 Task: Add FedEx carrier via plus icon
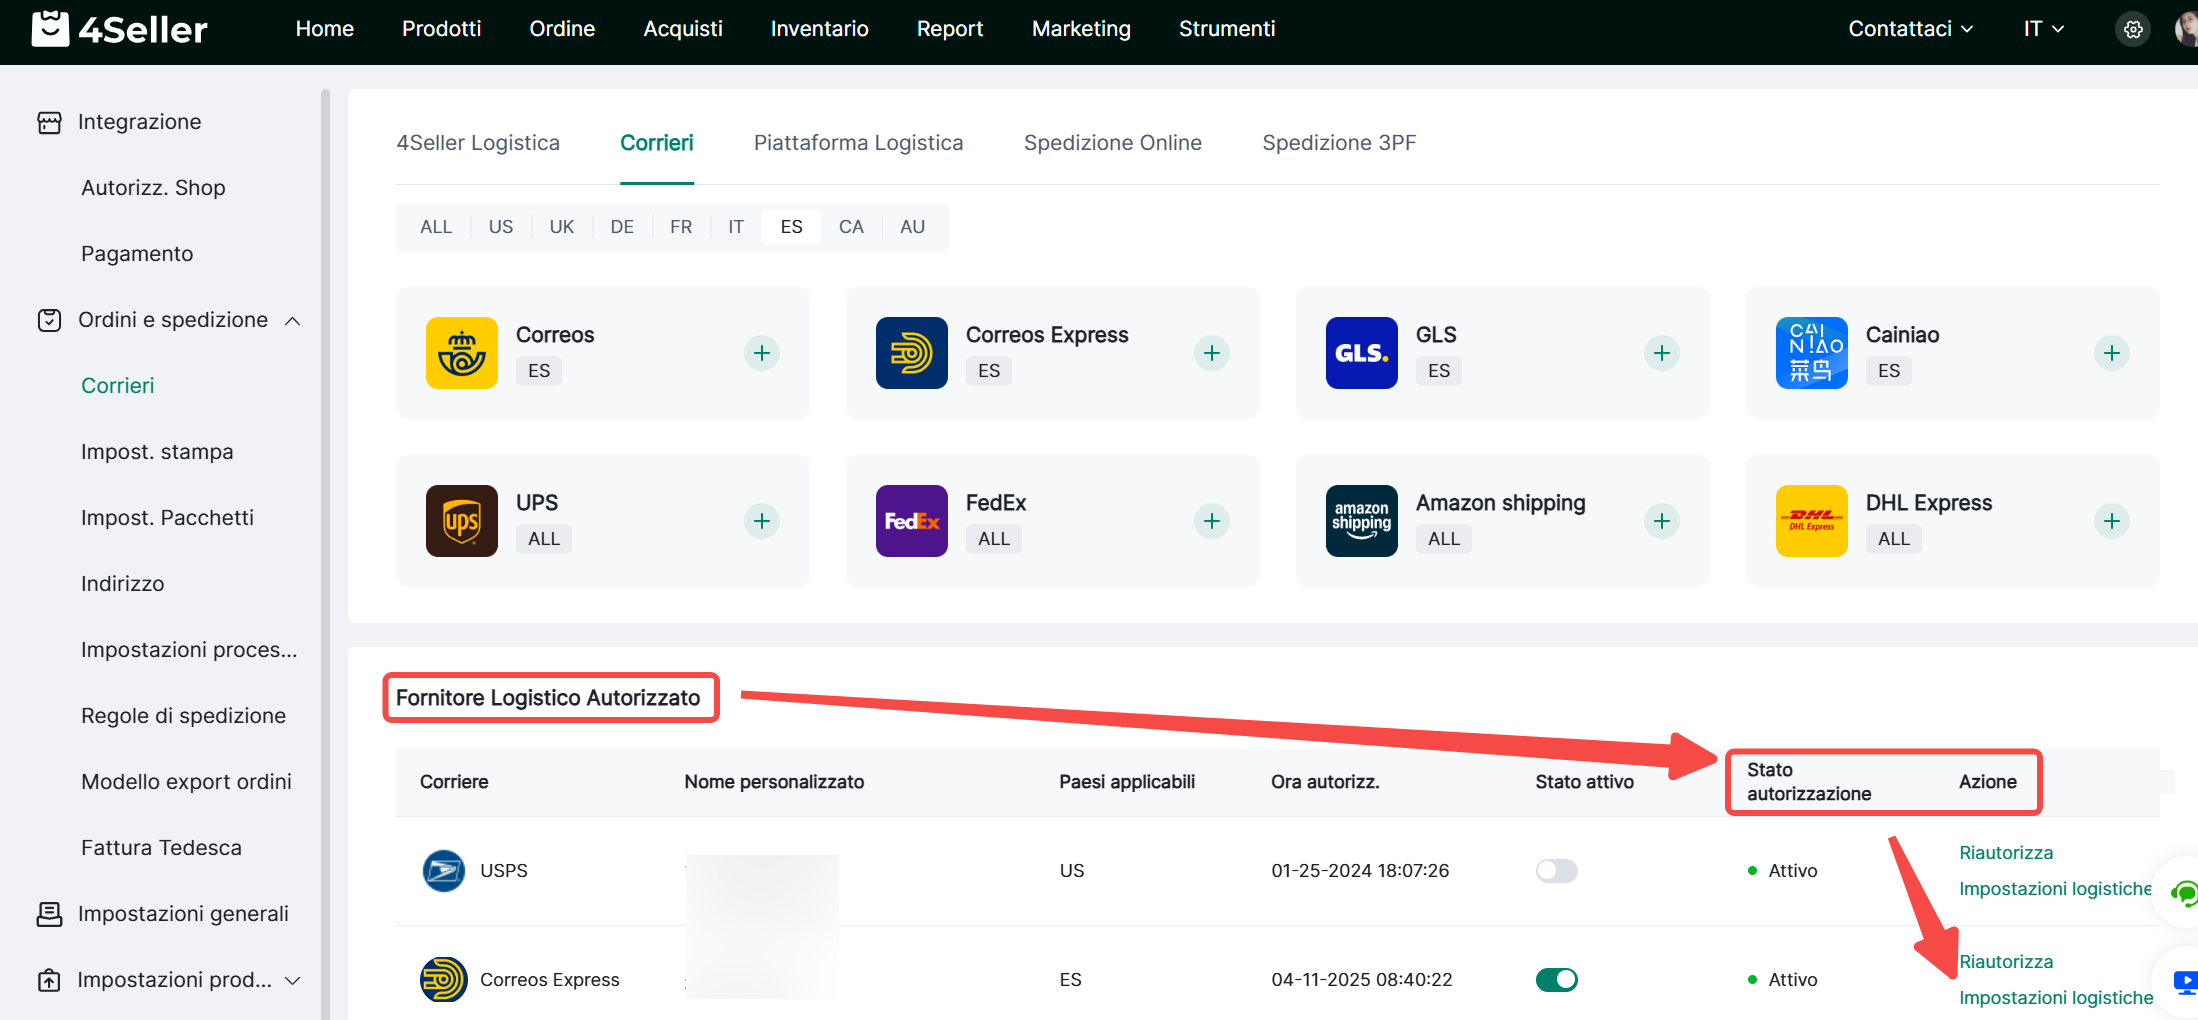tap(1211, 521)
